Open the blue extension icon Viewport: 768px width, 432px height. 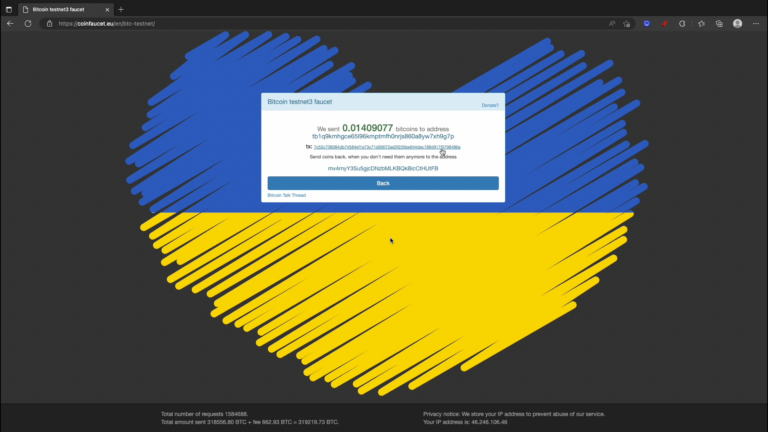647,23
